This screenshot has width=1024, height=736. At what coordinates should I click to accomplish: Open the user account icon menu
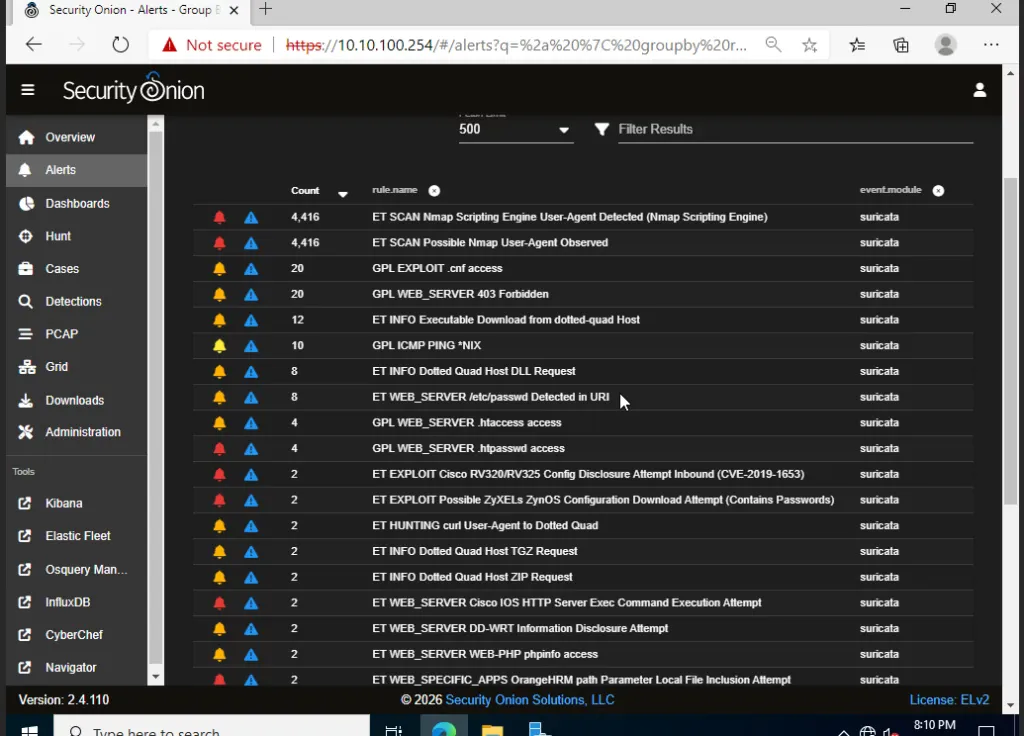(979, 90)
